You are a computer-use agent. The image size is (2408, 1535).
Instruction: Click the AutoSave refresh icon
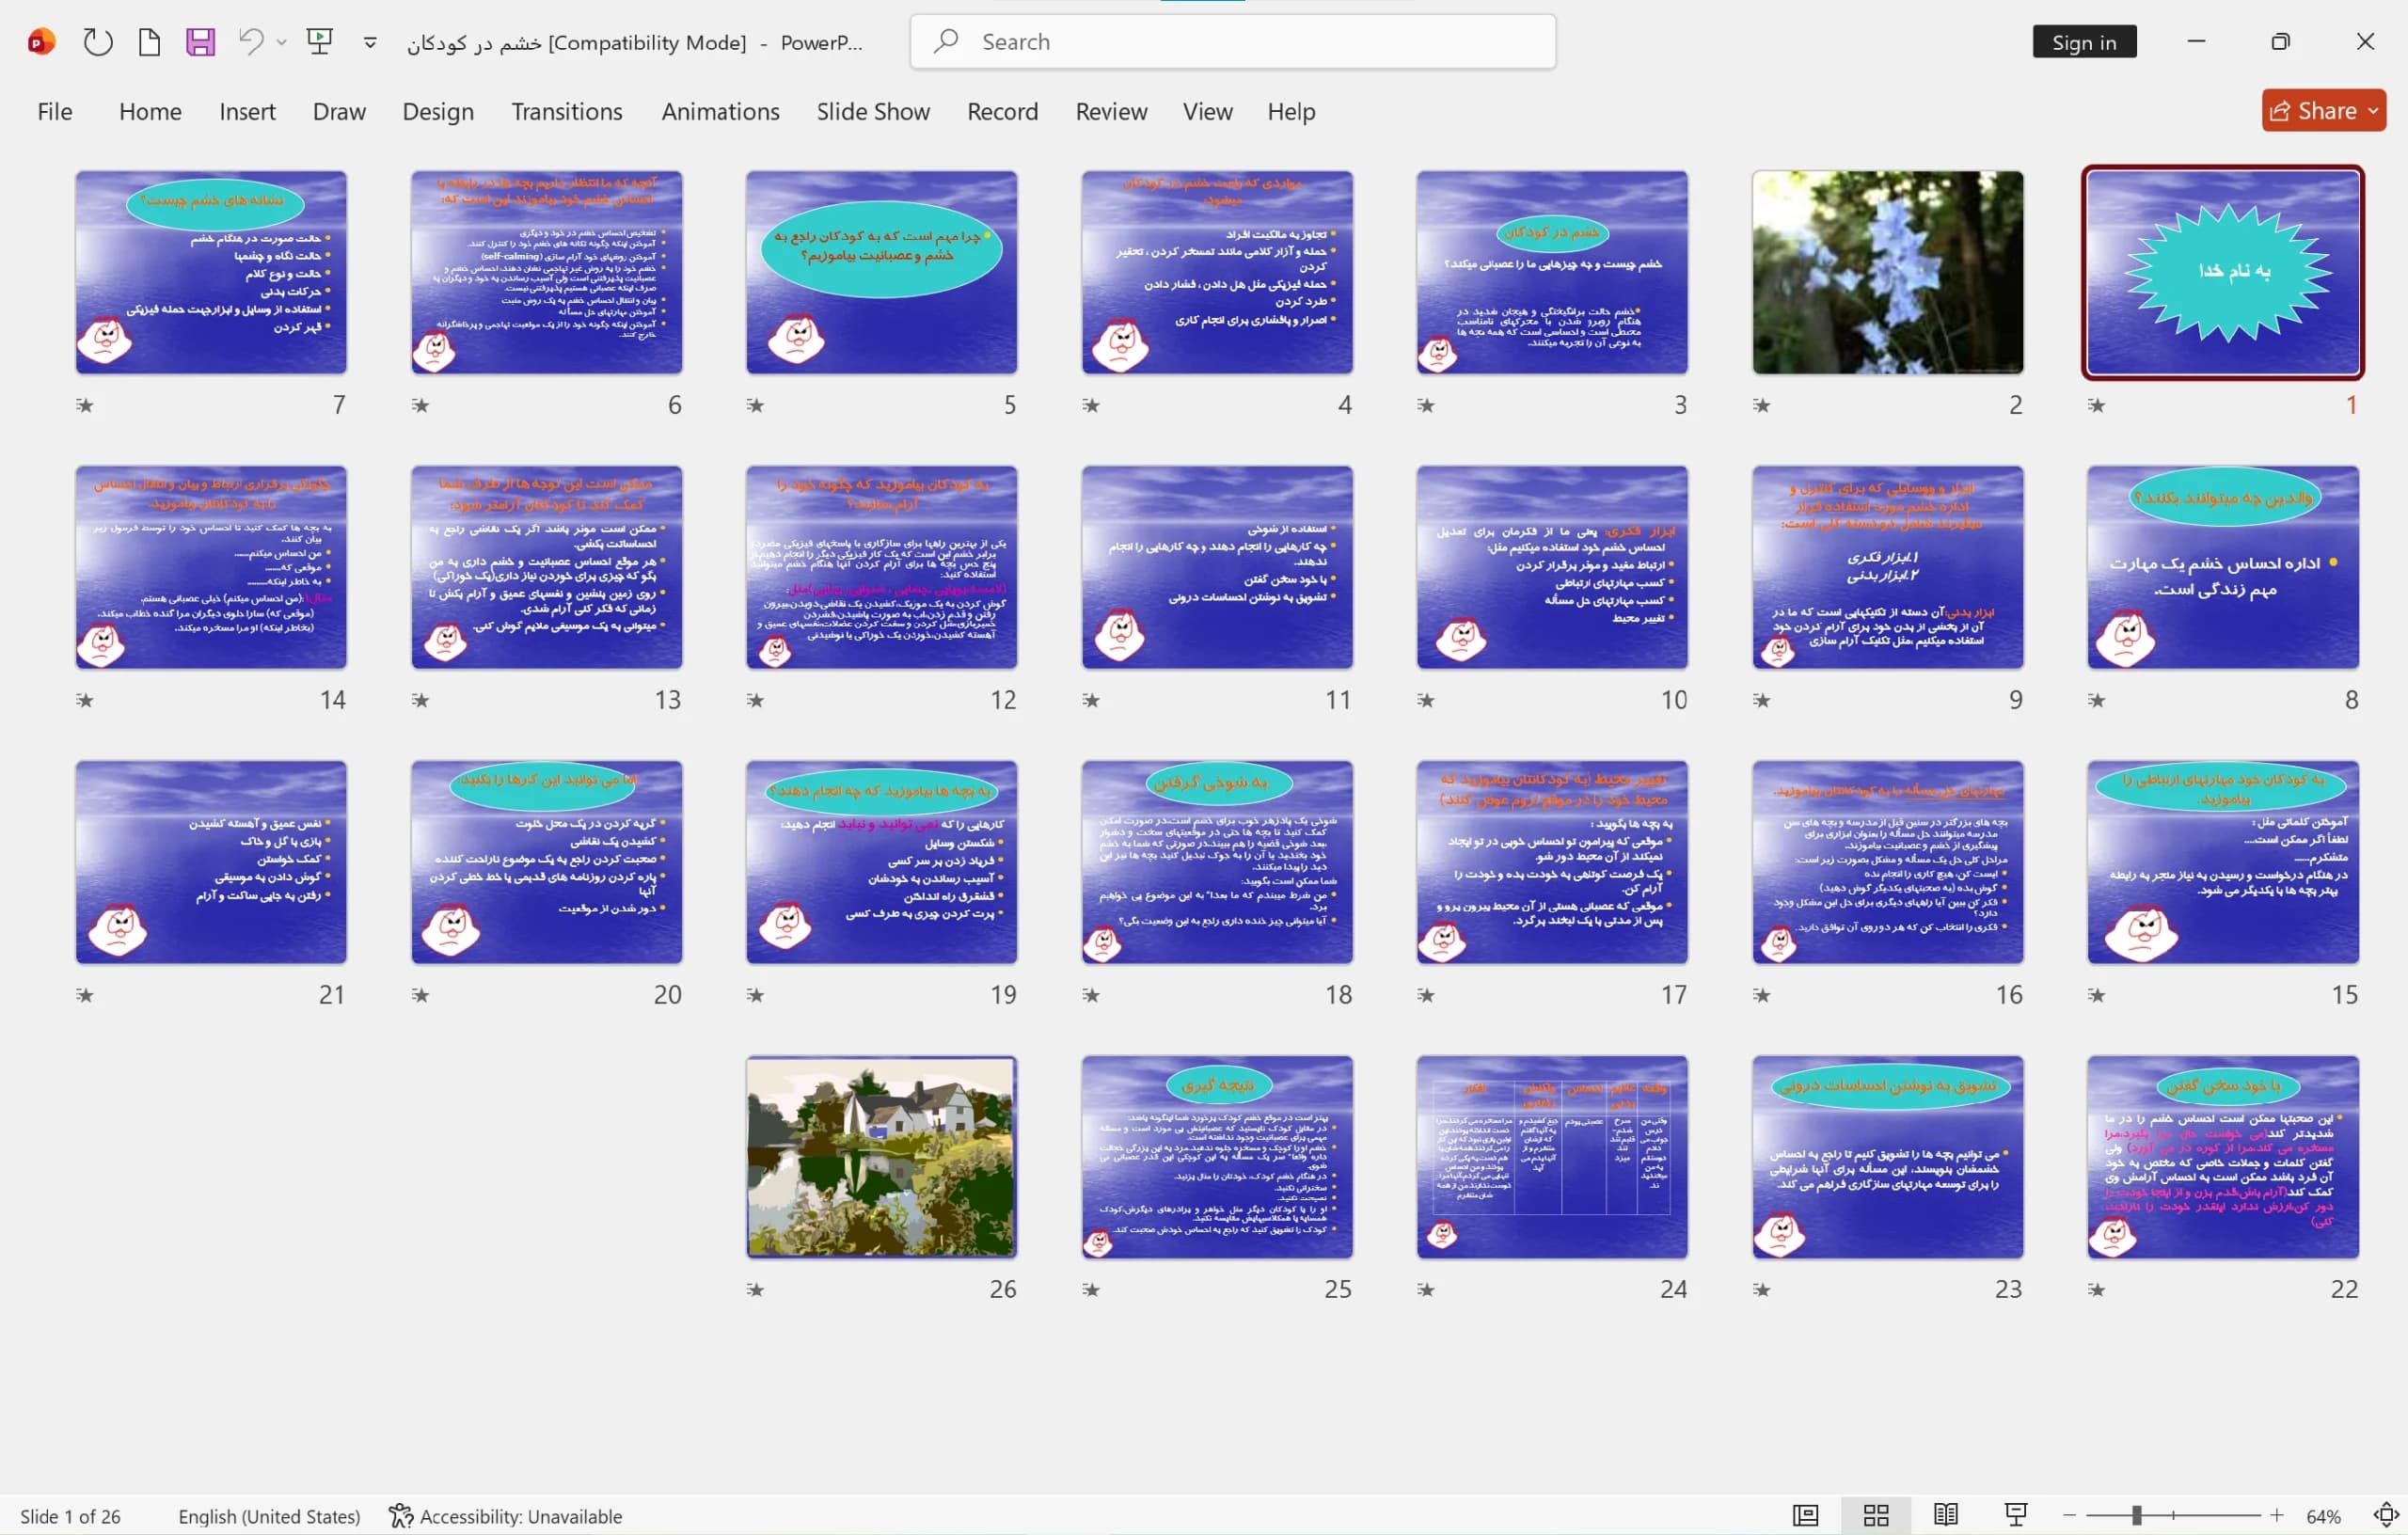coord(97,42)
